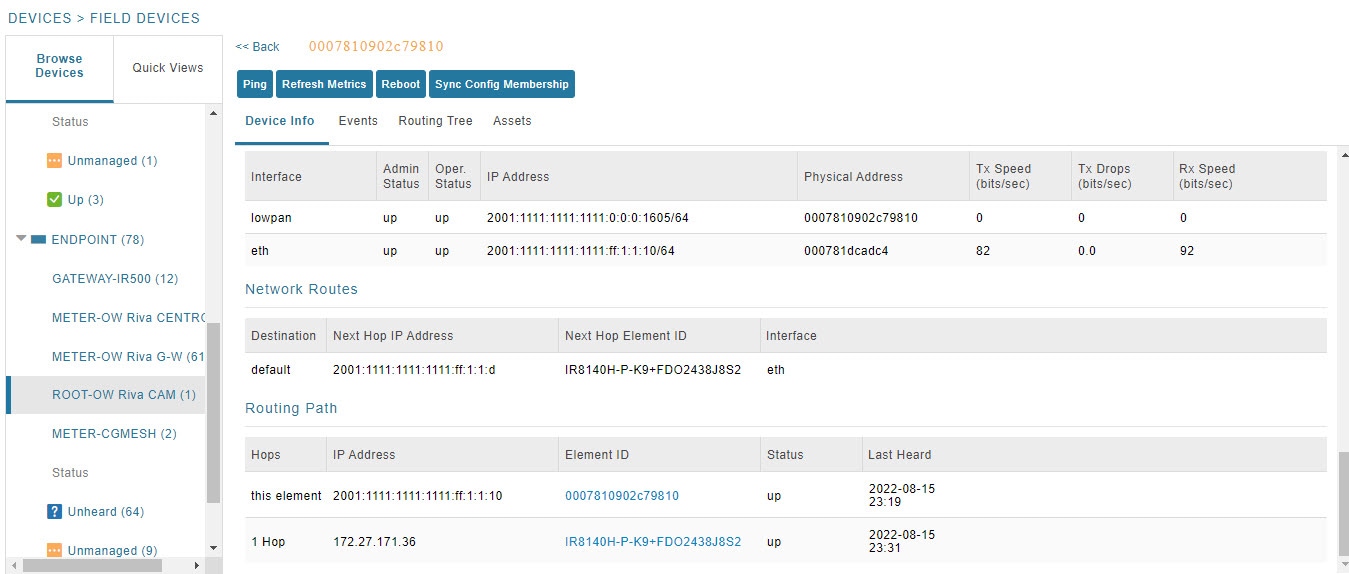This screenshot has height=574, width=1349.
Task: Go back via the << Back link
Action: [258, 47]
